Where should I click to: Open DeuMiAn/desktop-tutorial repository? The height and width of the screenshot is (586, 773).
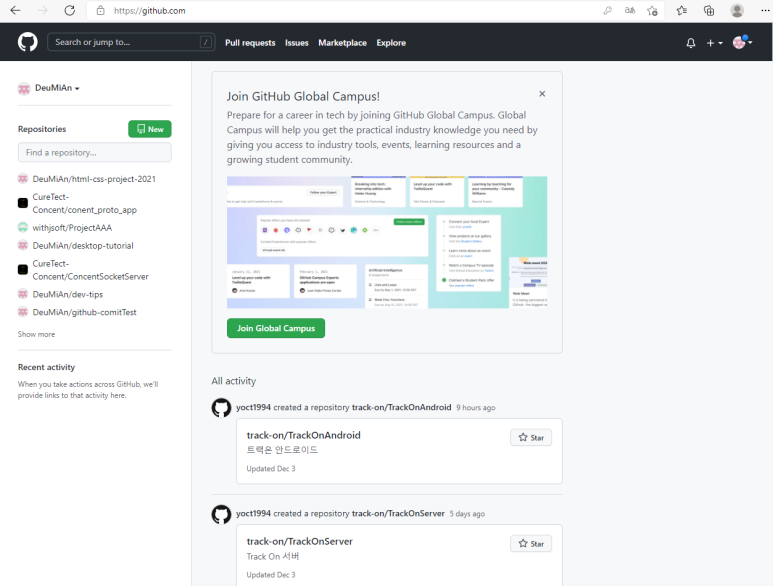point(83,245)
